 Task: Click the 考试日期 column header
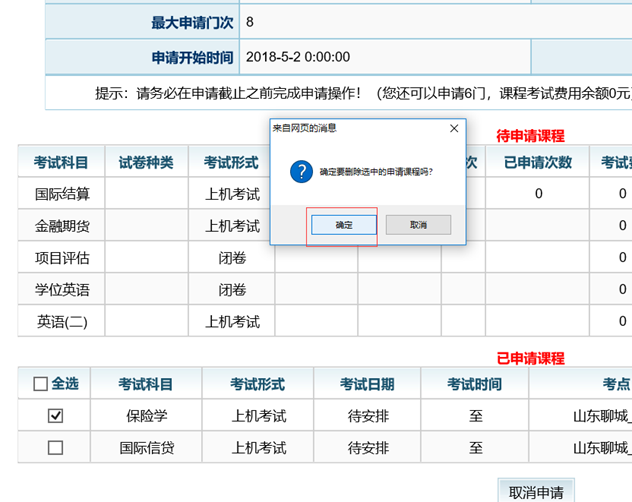click(367, 384)
